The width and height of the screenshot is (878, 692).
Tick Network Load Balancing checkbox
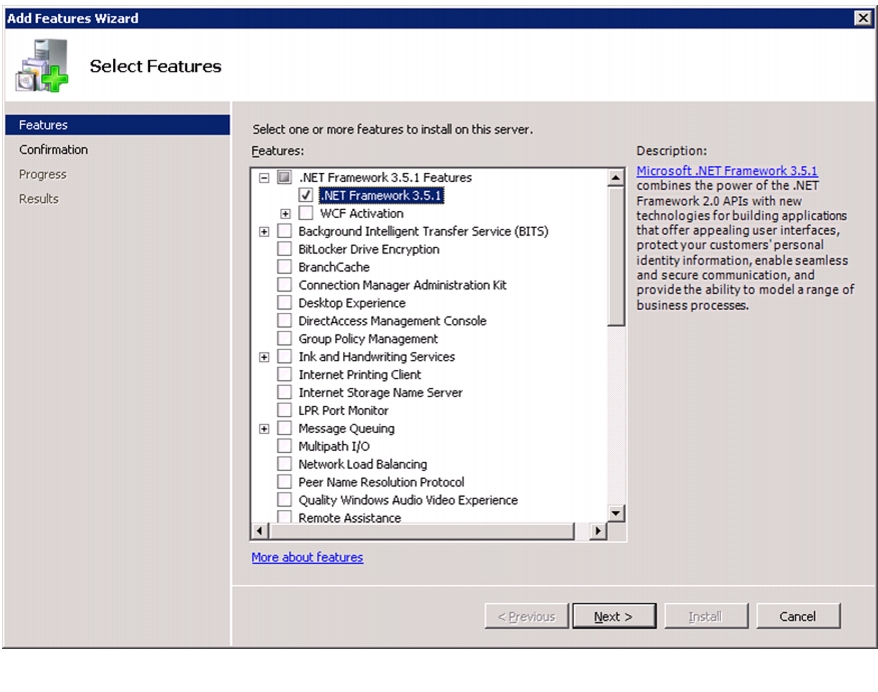[x=284, y=464]
